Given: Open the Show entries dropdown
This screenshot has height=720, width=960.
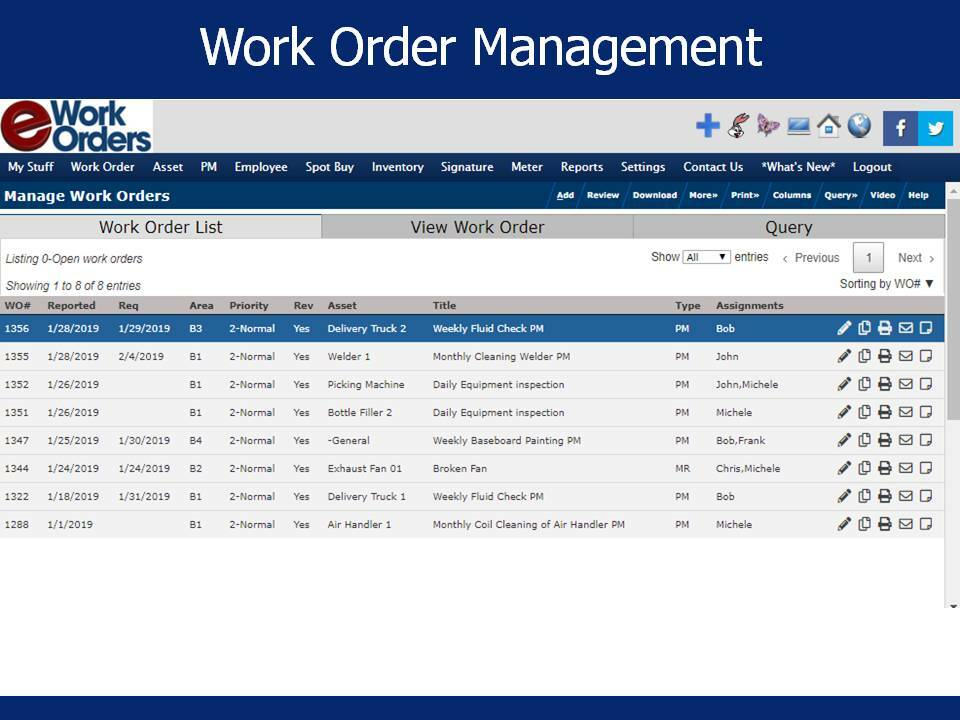Looking at the screenshot, I should 707,257.
